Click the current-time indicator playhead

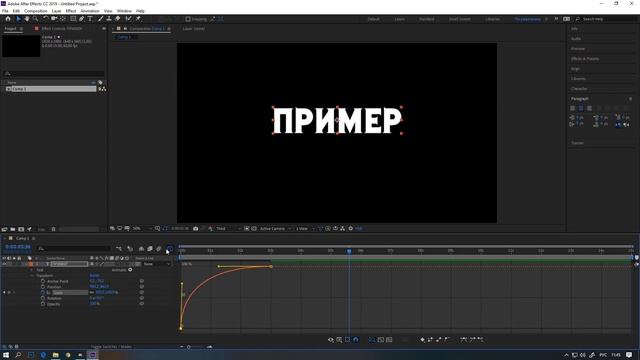(x=349, y=251)
